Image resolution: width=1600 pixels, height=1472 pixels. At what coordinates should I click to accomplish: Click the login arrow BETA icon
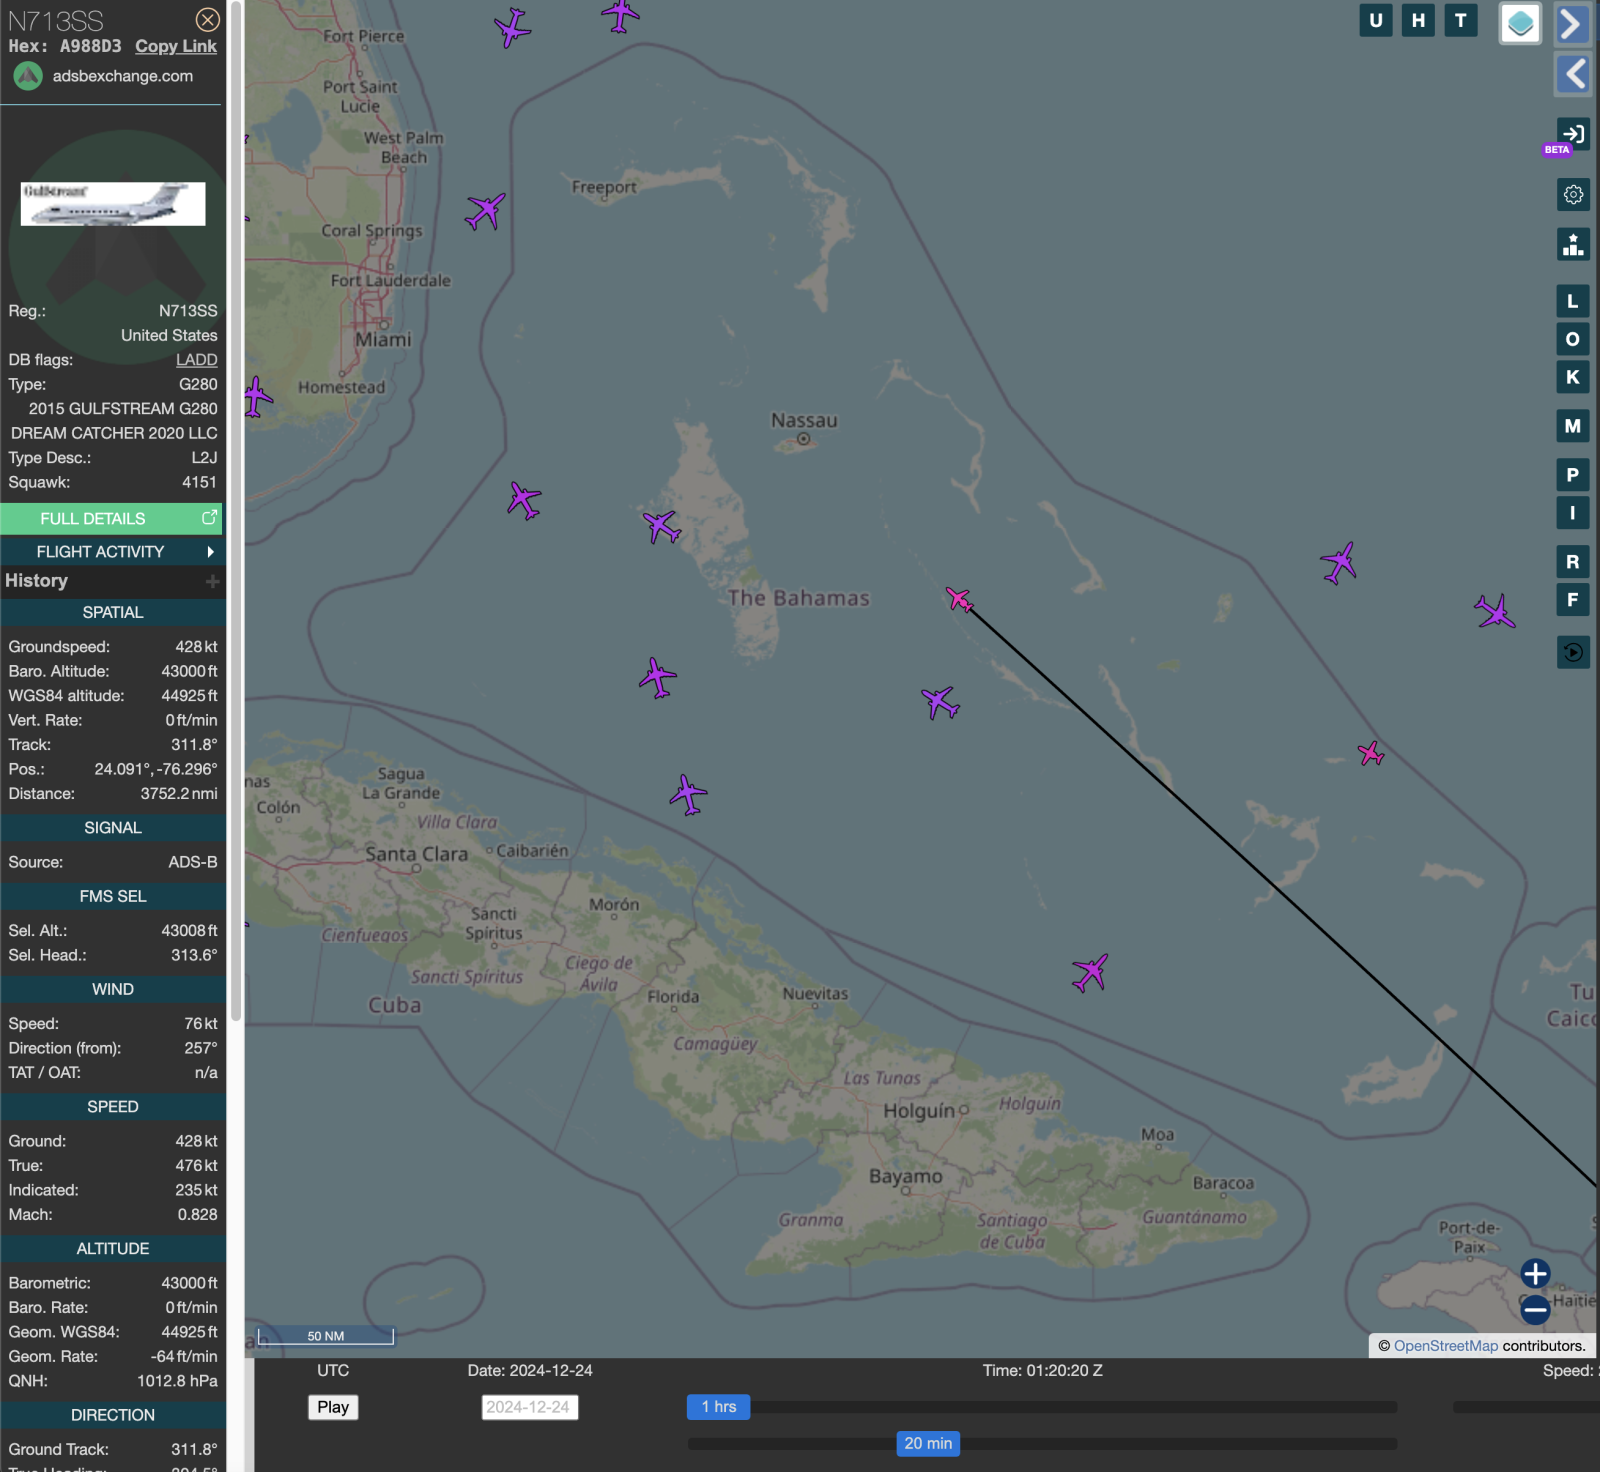coord(1572,134)
